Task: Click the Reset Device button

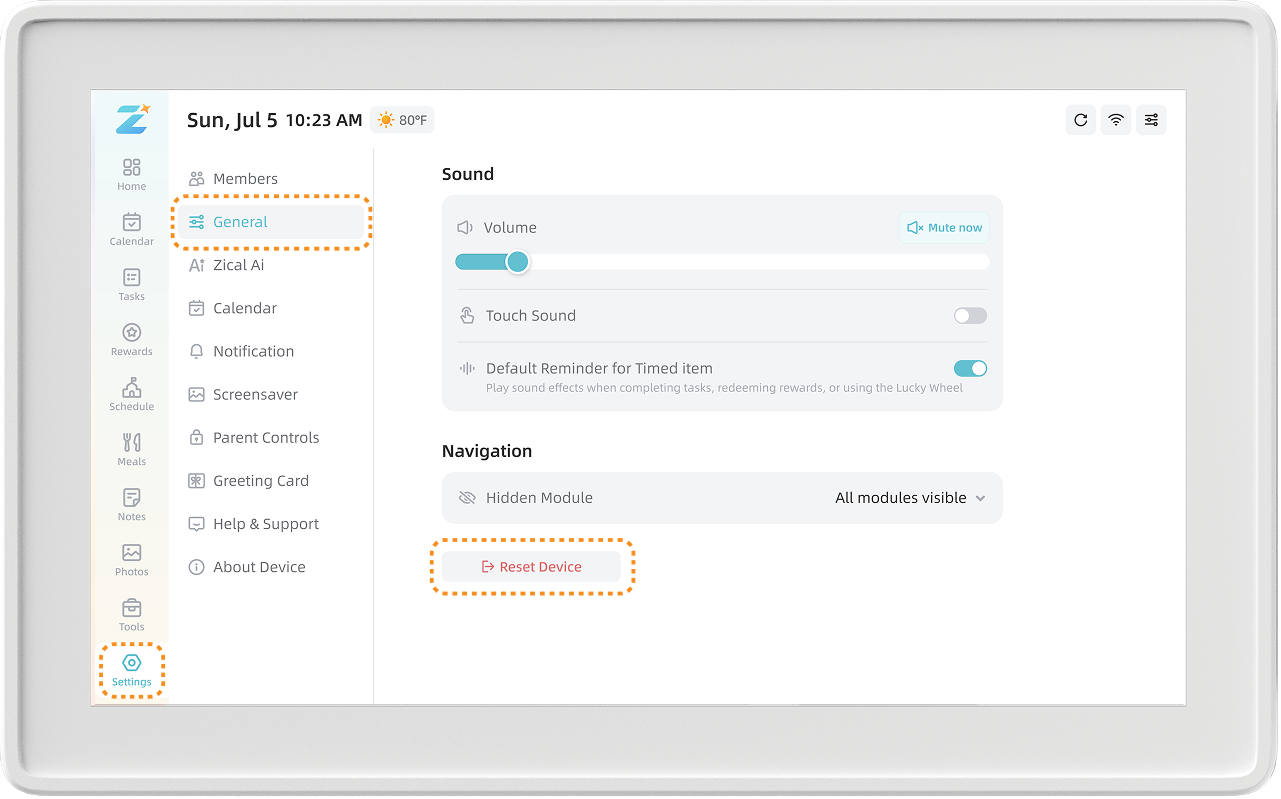Action: point(531,567)
